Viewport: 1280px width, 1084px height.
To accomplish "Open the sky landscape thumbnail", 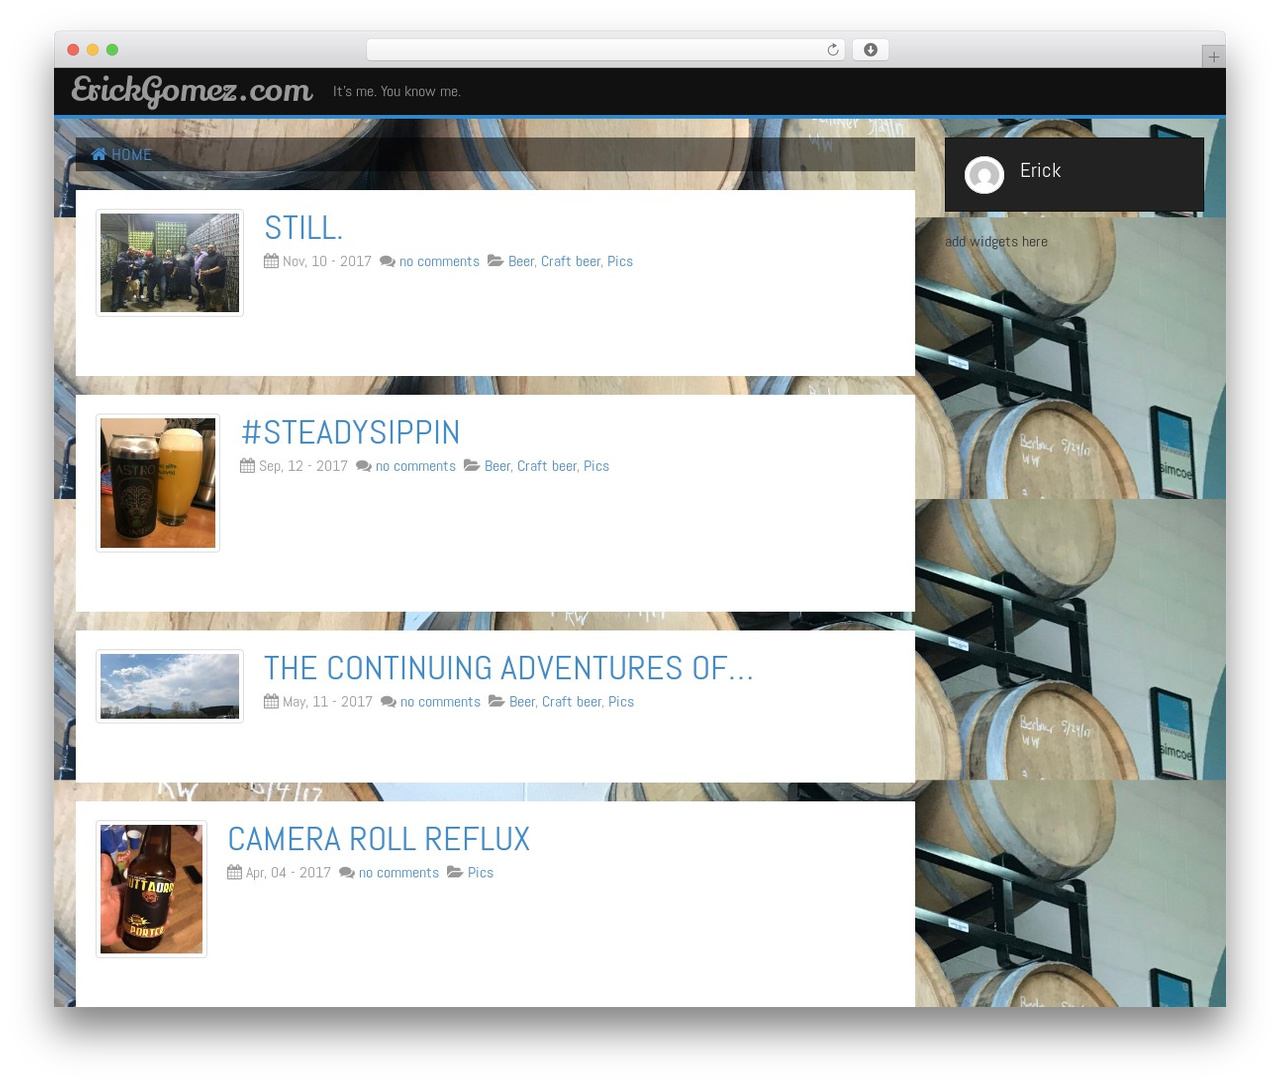I will [170, 686].
